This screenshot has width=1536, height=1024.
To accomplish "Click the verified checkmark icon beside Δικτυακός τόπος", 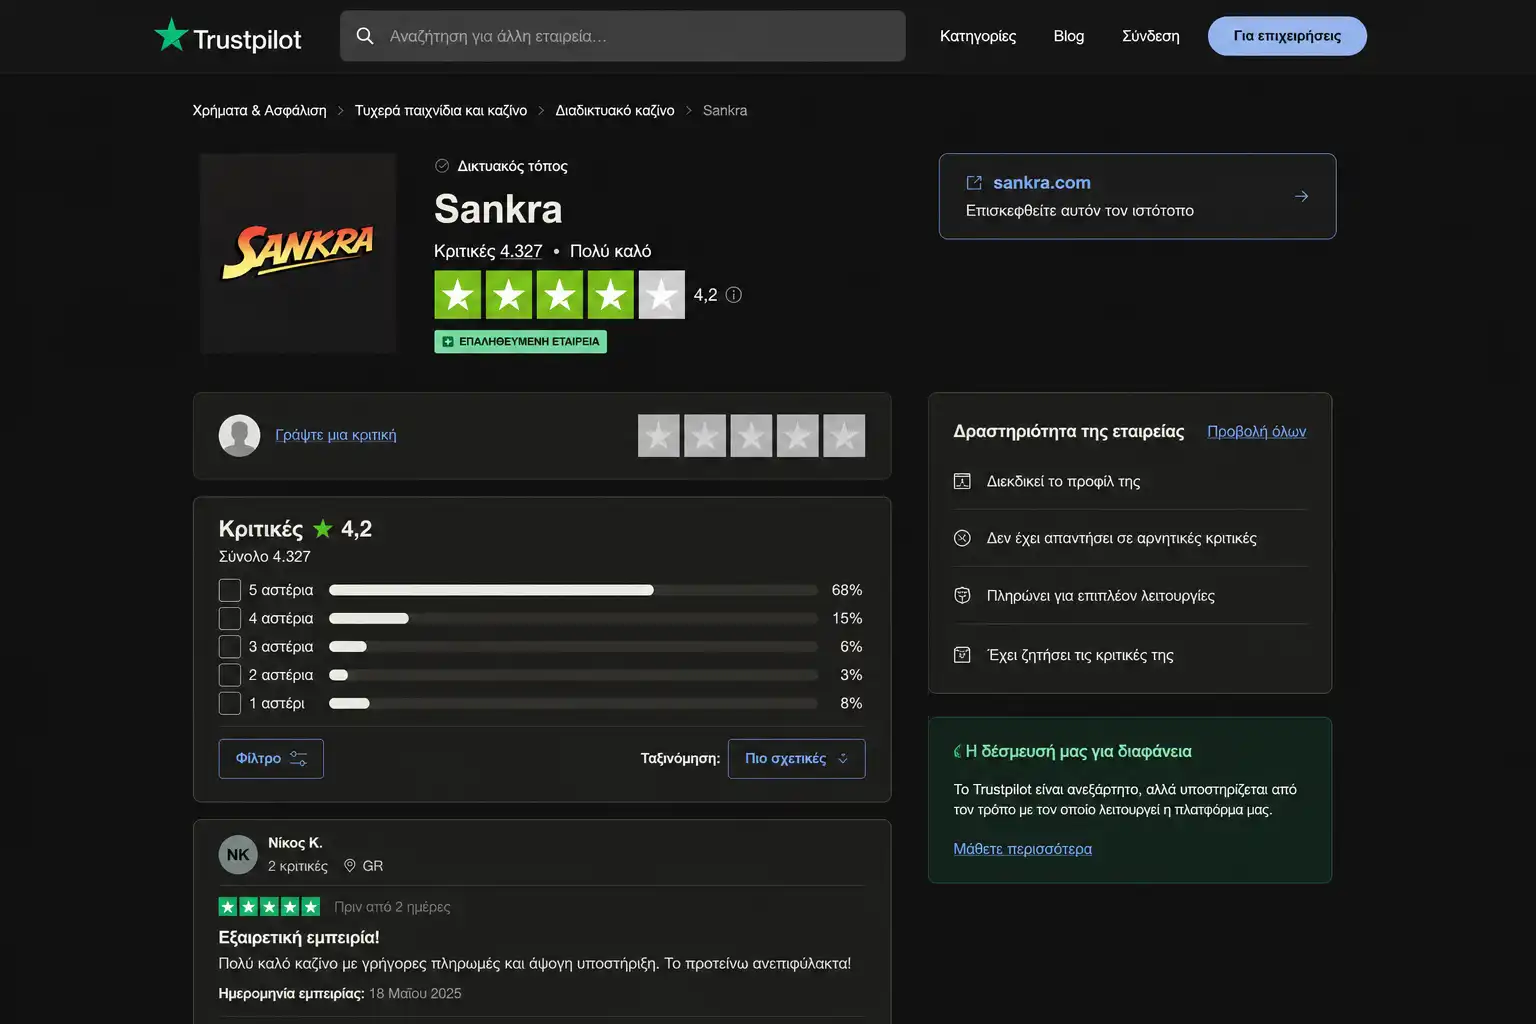I will (x=442, y=166).
